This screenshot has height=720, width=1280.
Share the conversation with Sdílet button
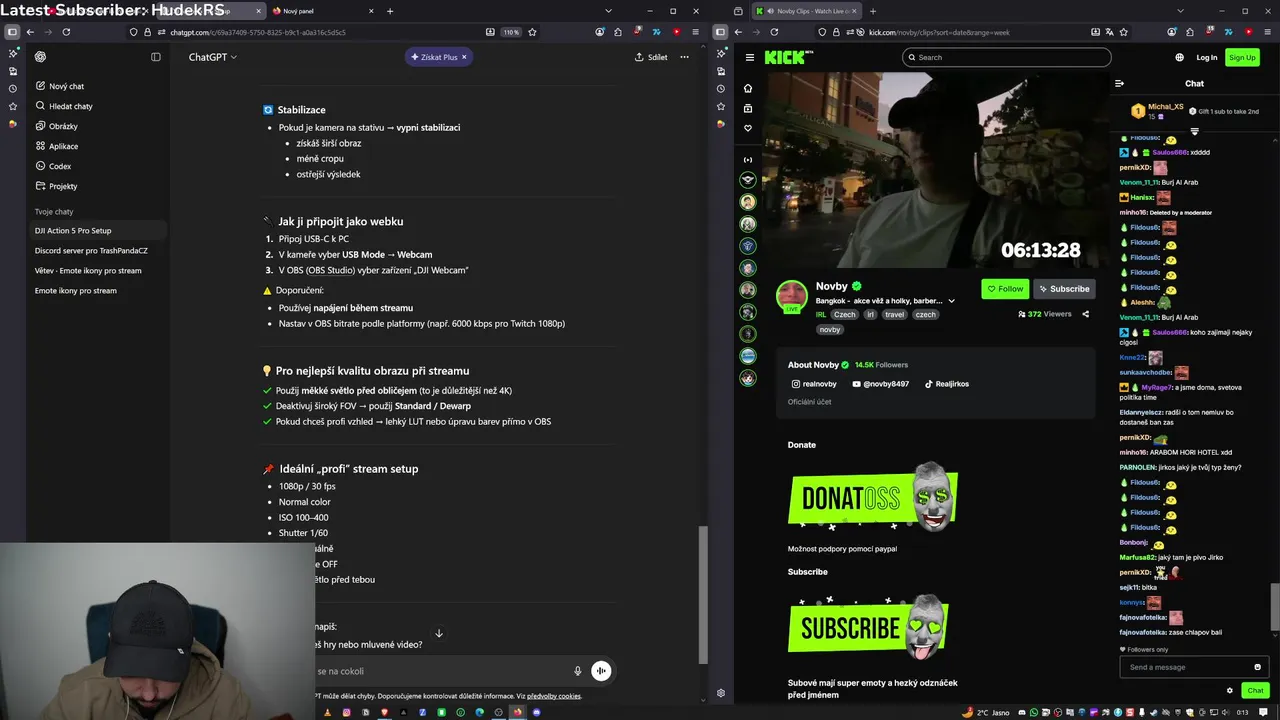click(x=651, y=57)
